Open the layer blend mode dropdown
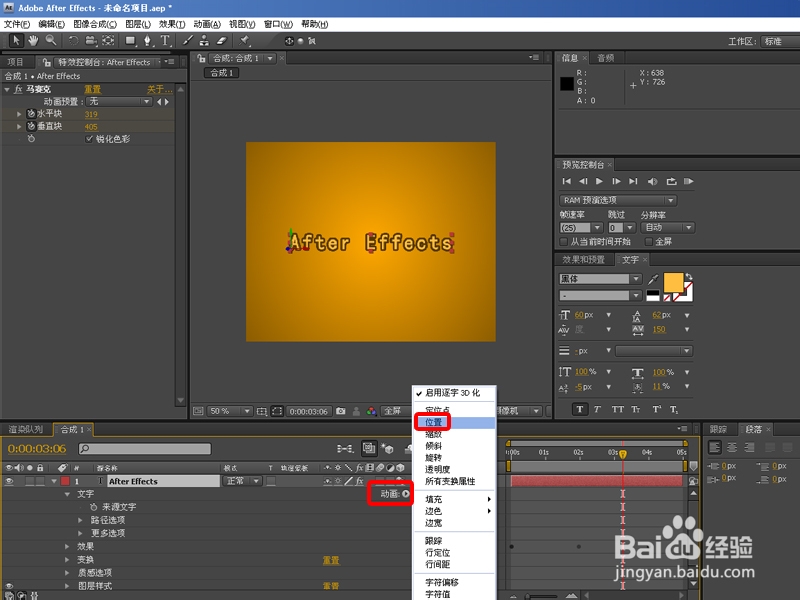This screenshot has height=600, width=800. click(242, 481)
